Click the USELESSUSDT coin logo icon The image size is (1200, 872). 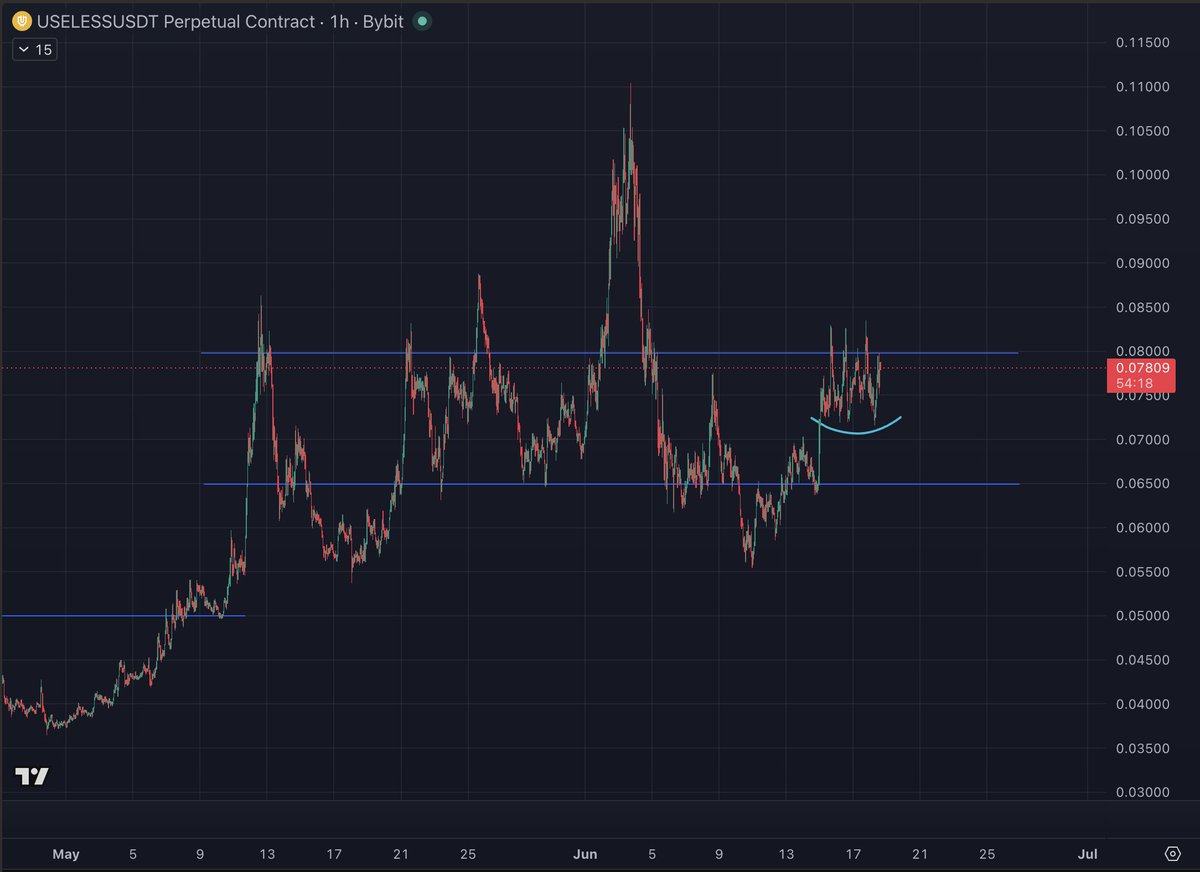[x=23, y=21]
